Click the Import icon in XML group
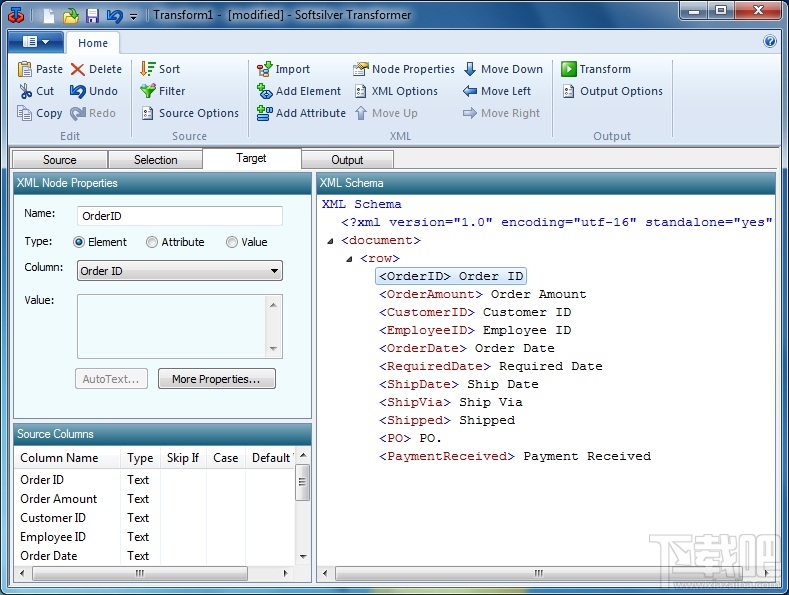Viewport: 789px width, 595px height. (264, 69)
